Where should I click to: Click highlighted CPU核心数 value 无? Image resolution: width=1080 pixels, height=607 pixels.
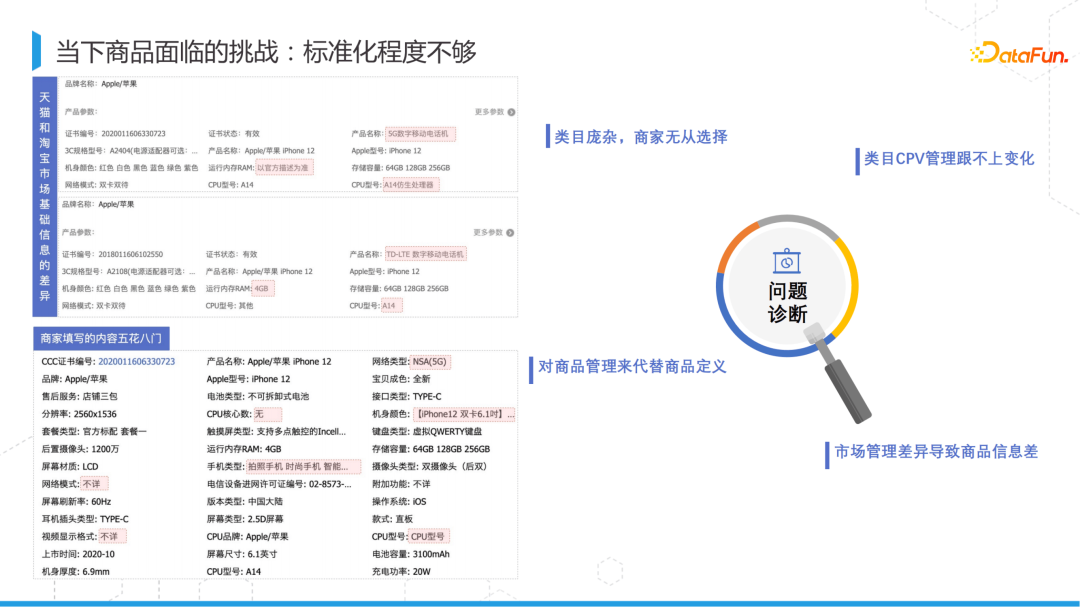pos(267,414)
